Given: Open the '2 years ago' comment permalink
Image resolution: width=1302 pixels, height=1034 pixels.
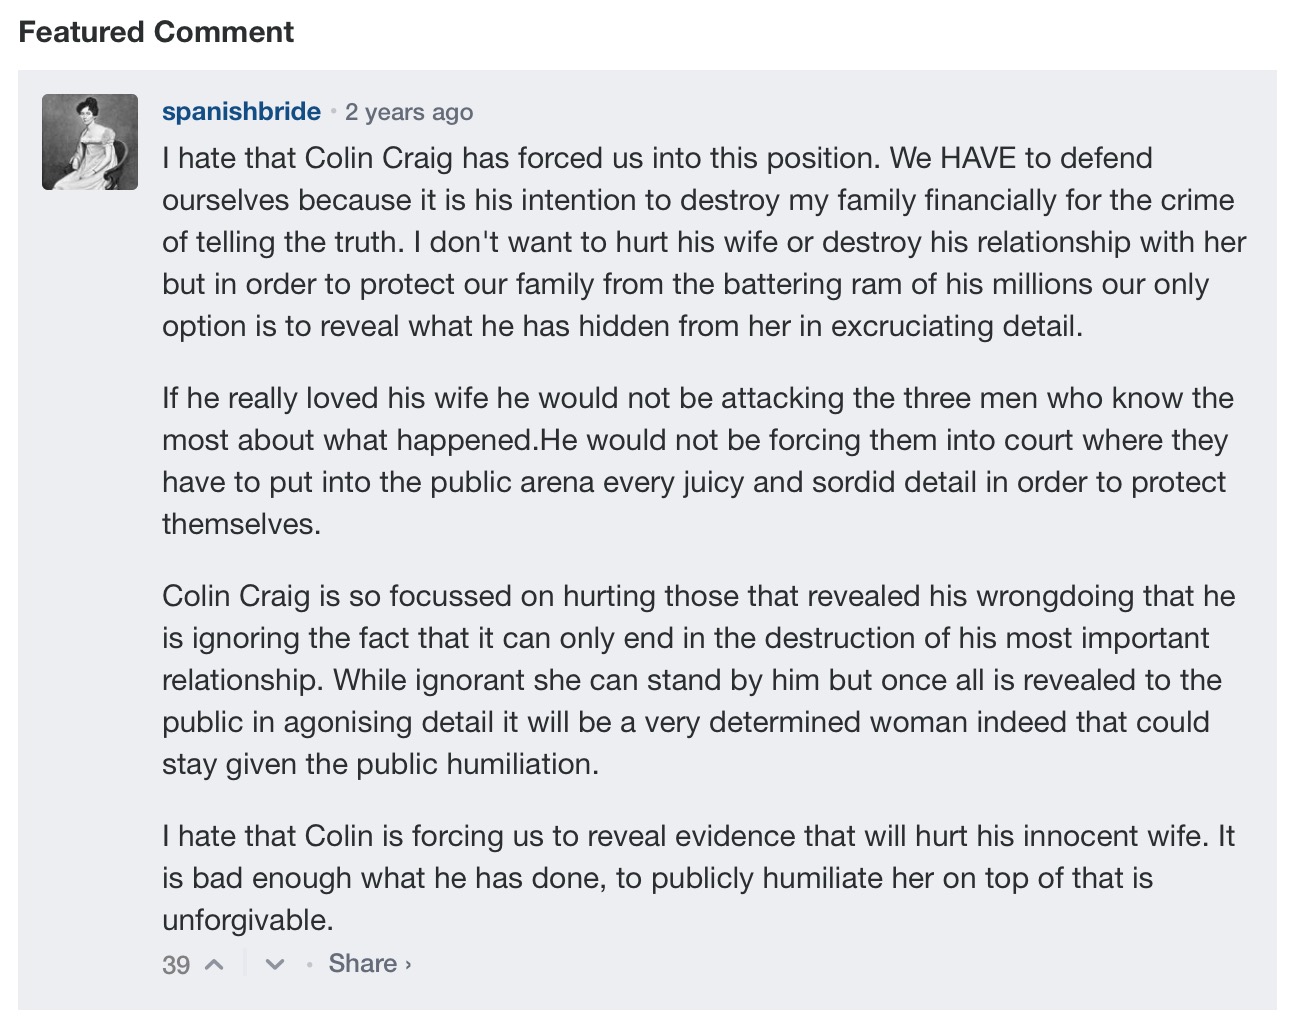Looking at the screenshot, I should pos(409,112).
